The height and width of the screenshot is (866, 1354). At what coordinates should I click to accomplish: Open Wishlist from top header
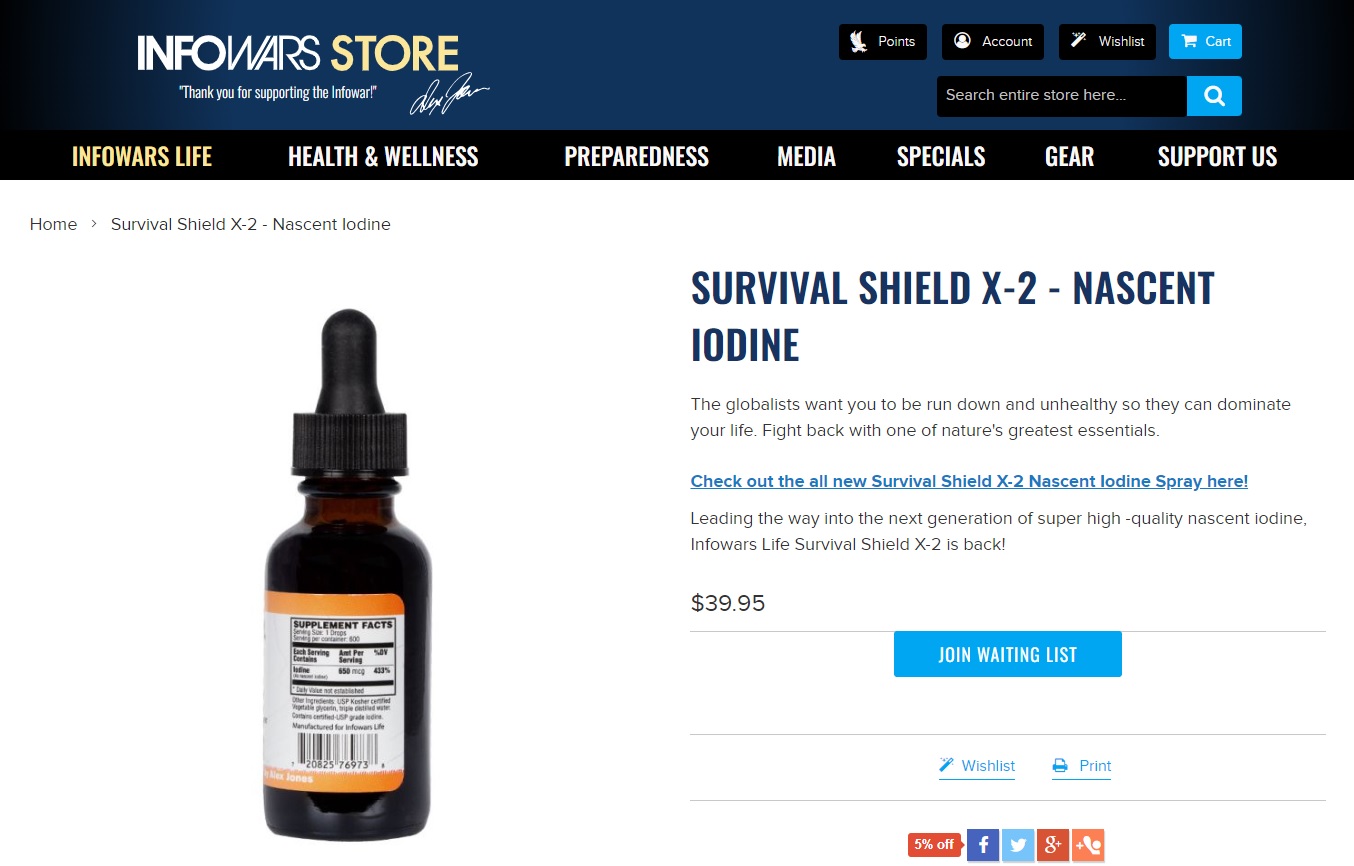[1108, 42]
